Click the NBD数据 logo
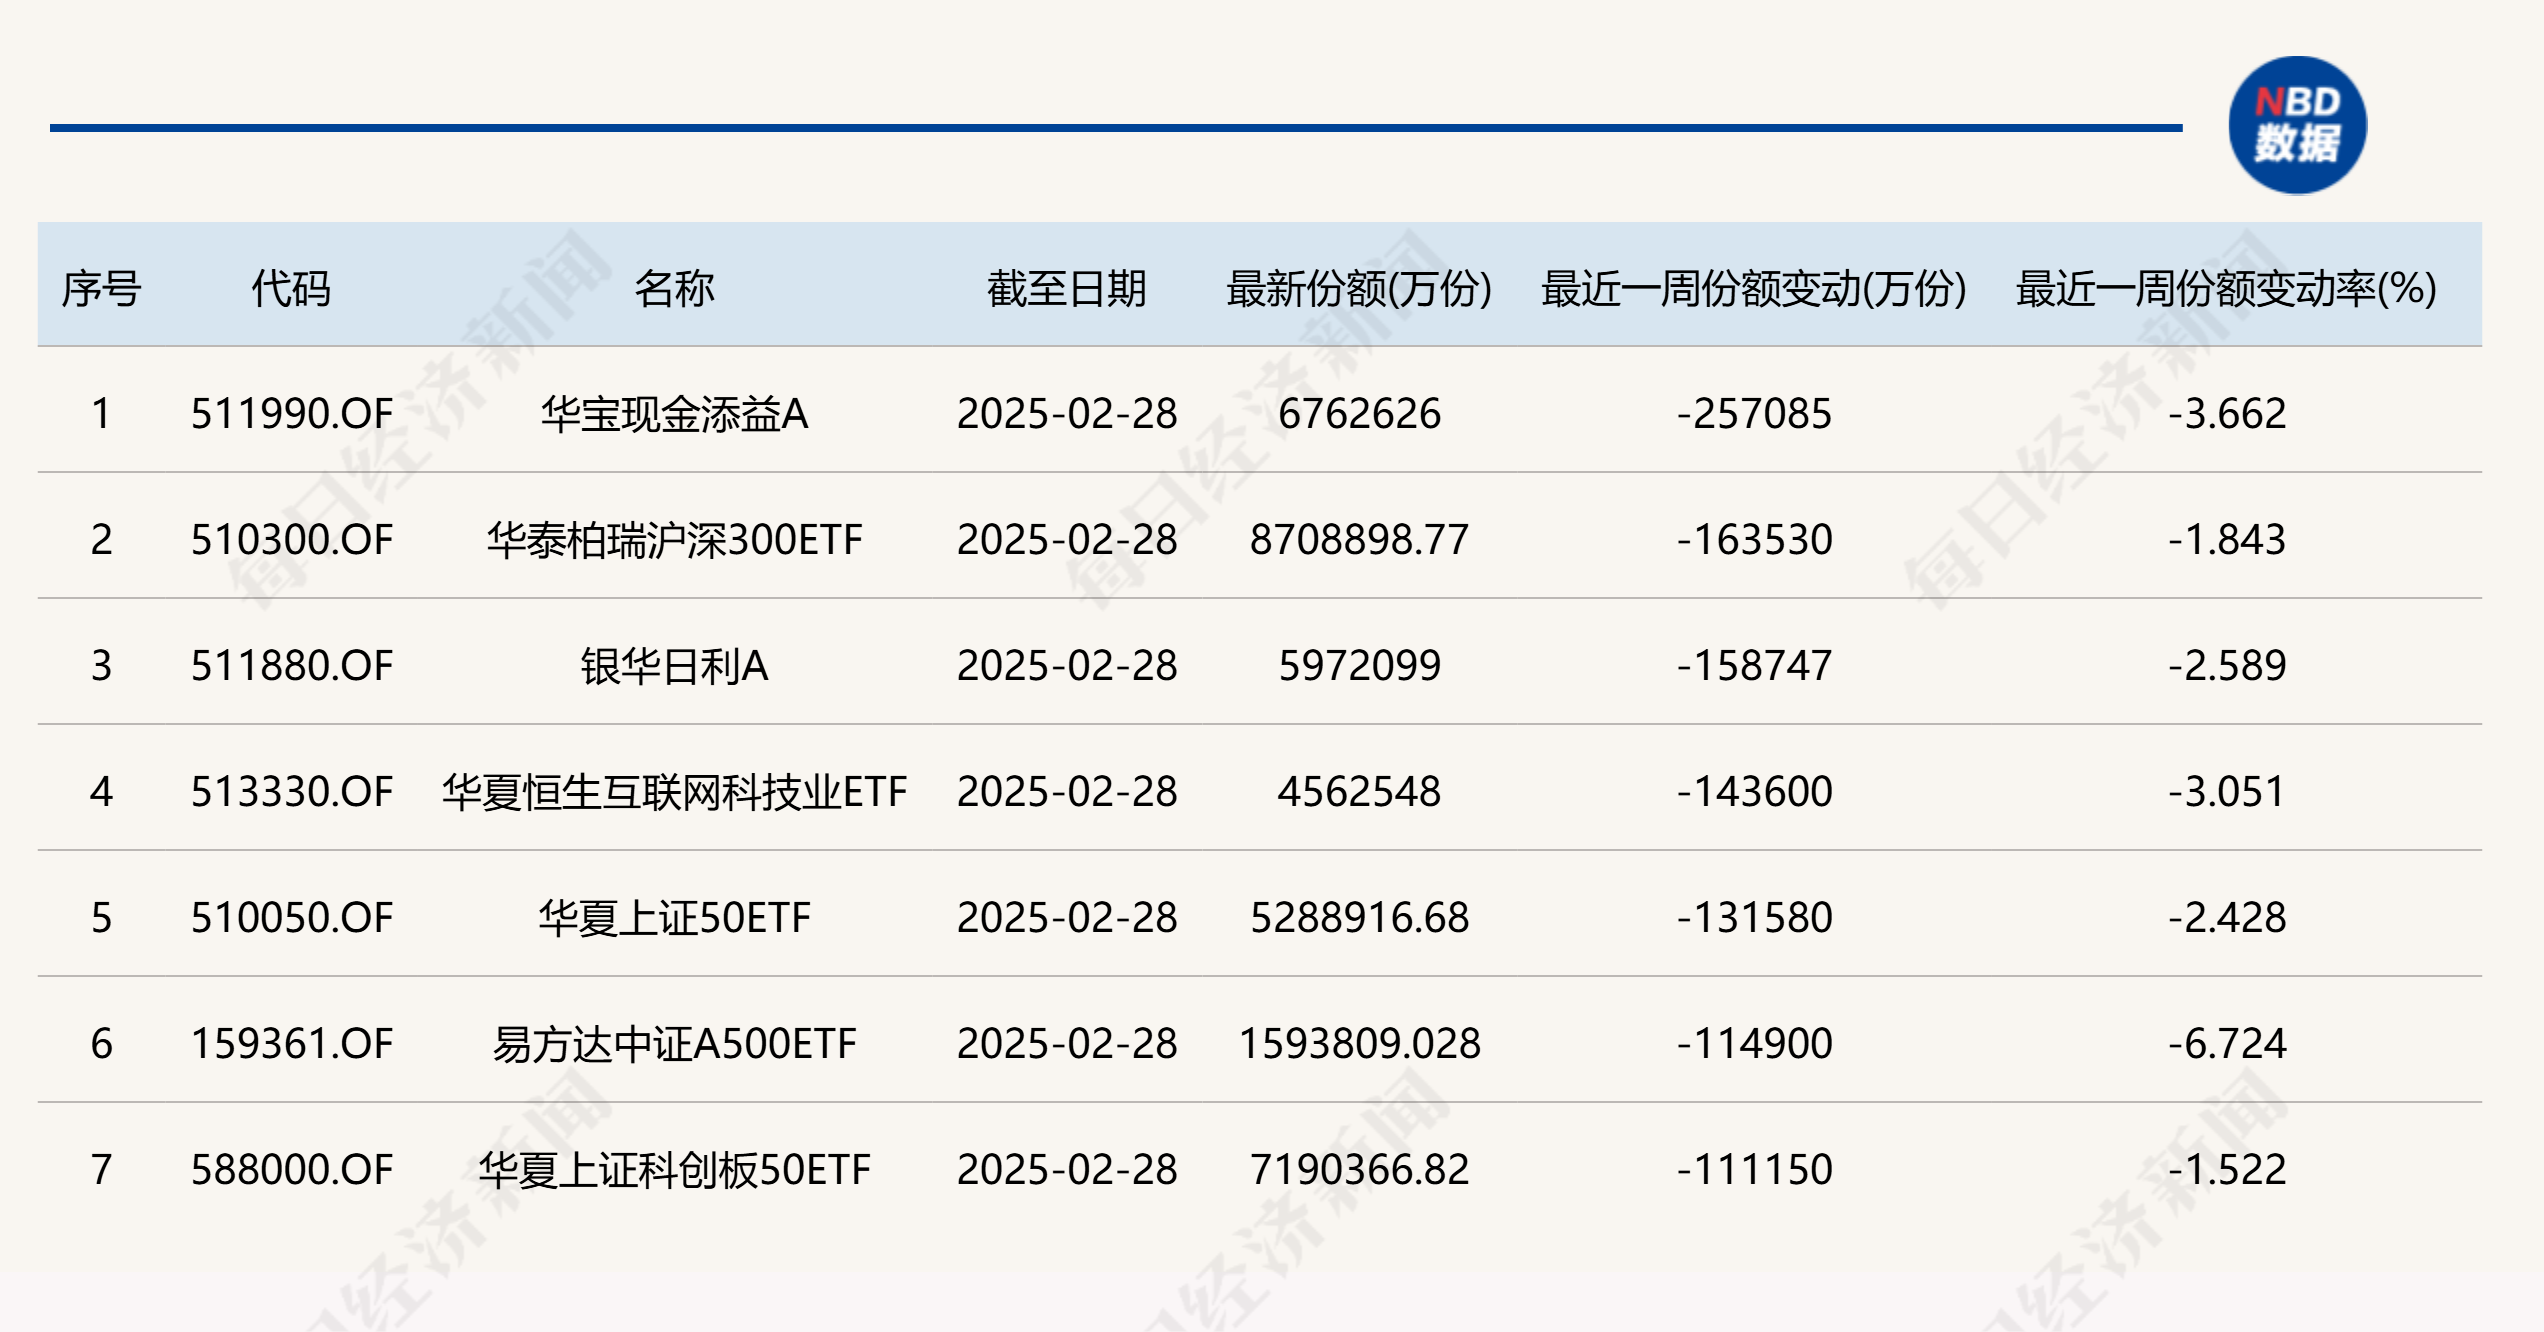 (2297, 125)
